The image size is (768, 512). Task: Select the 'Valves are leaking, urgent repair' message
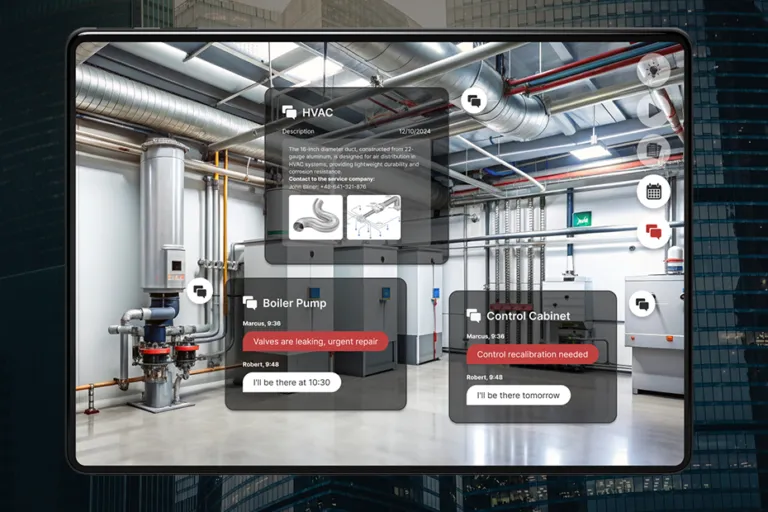click(315, 341)
